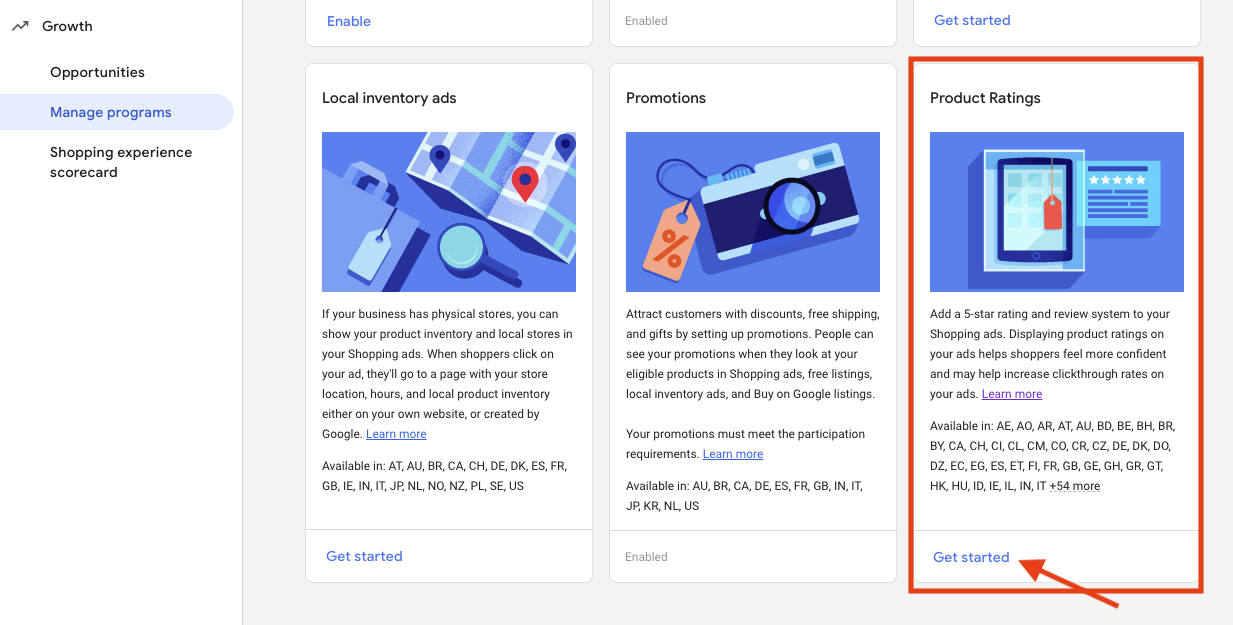Image resolution: width=1233 pixels, height=625 pixels.
Task: Click the Local inventory ads map illustration
Action: (x=448, y=211)
